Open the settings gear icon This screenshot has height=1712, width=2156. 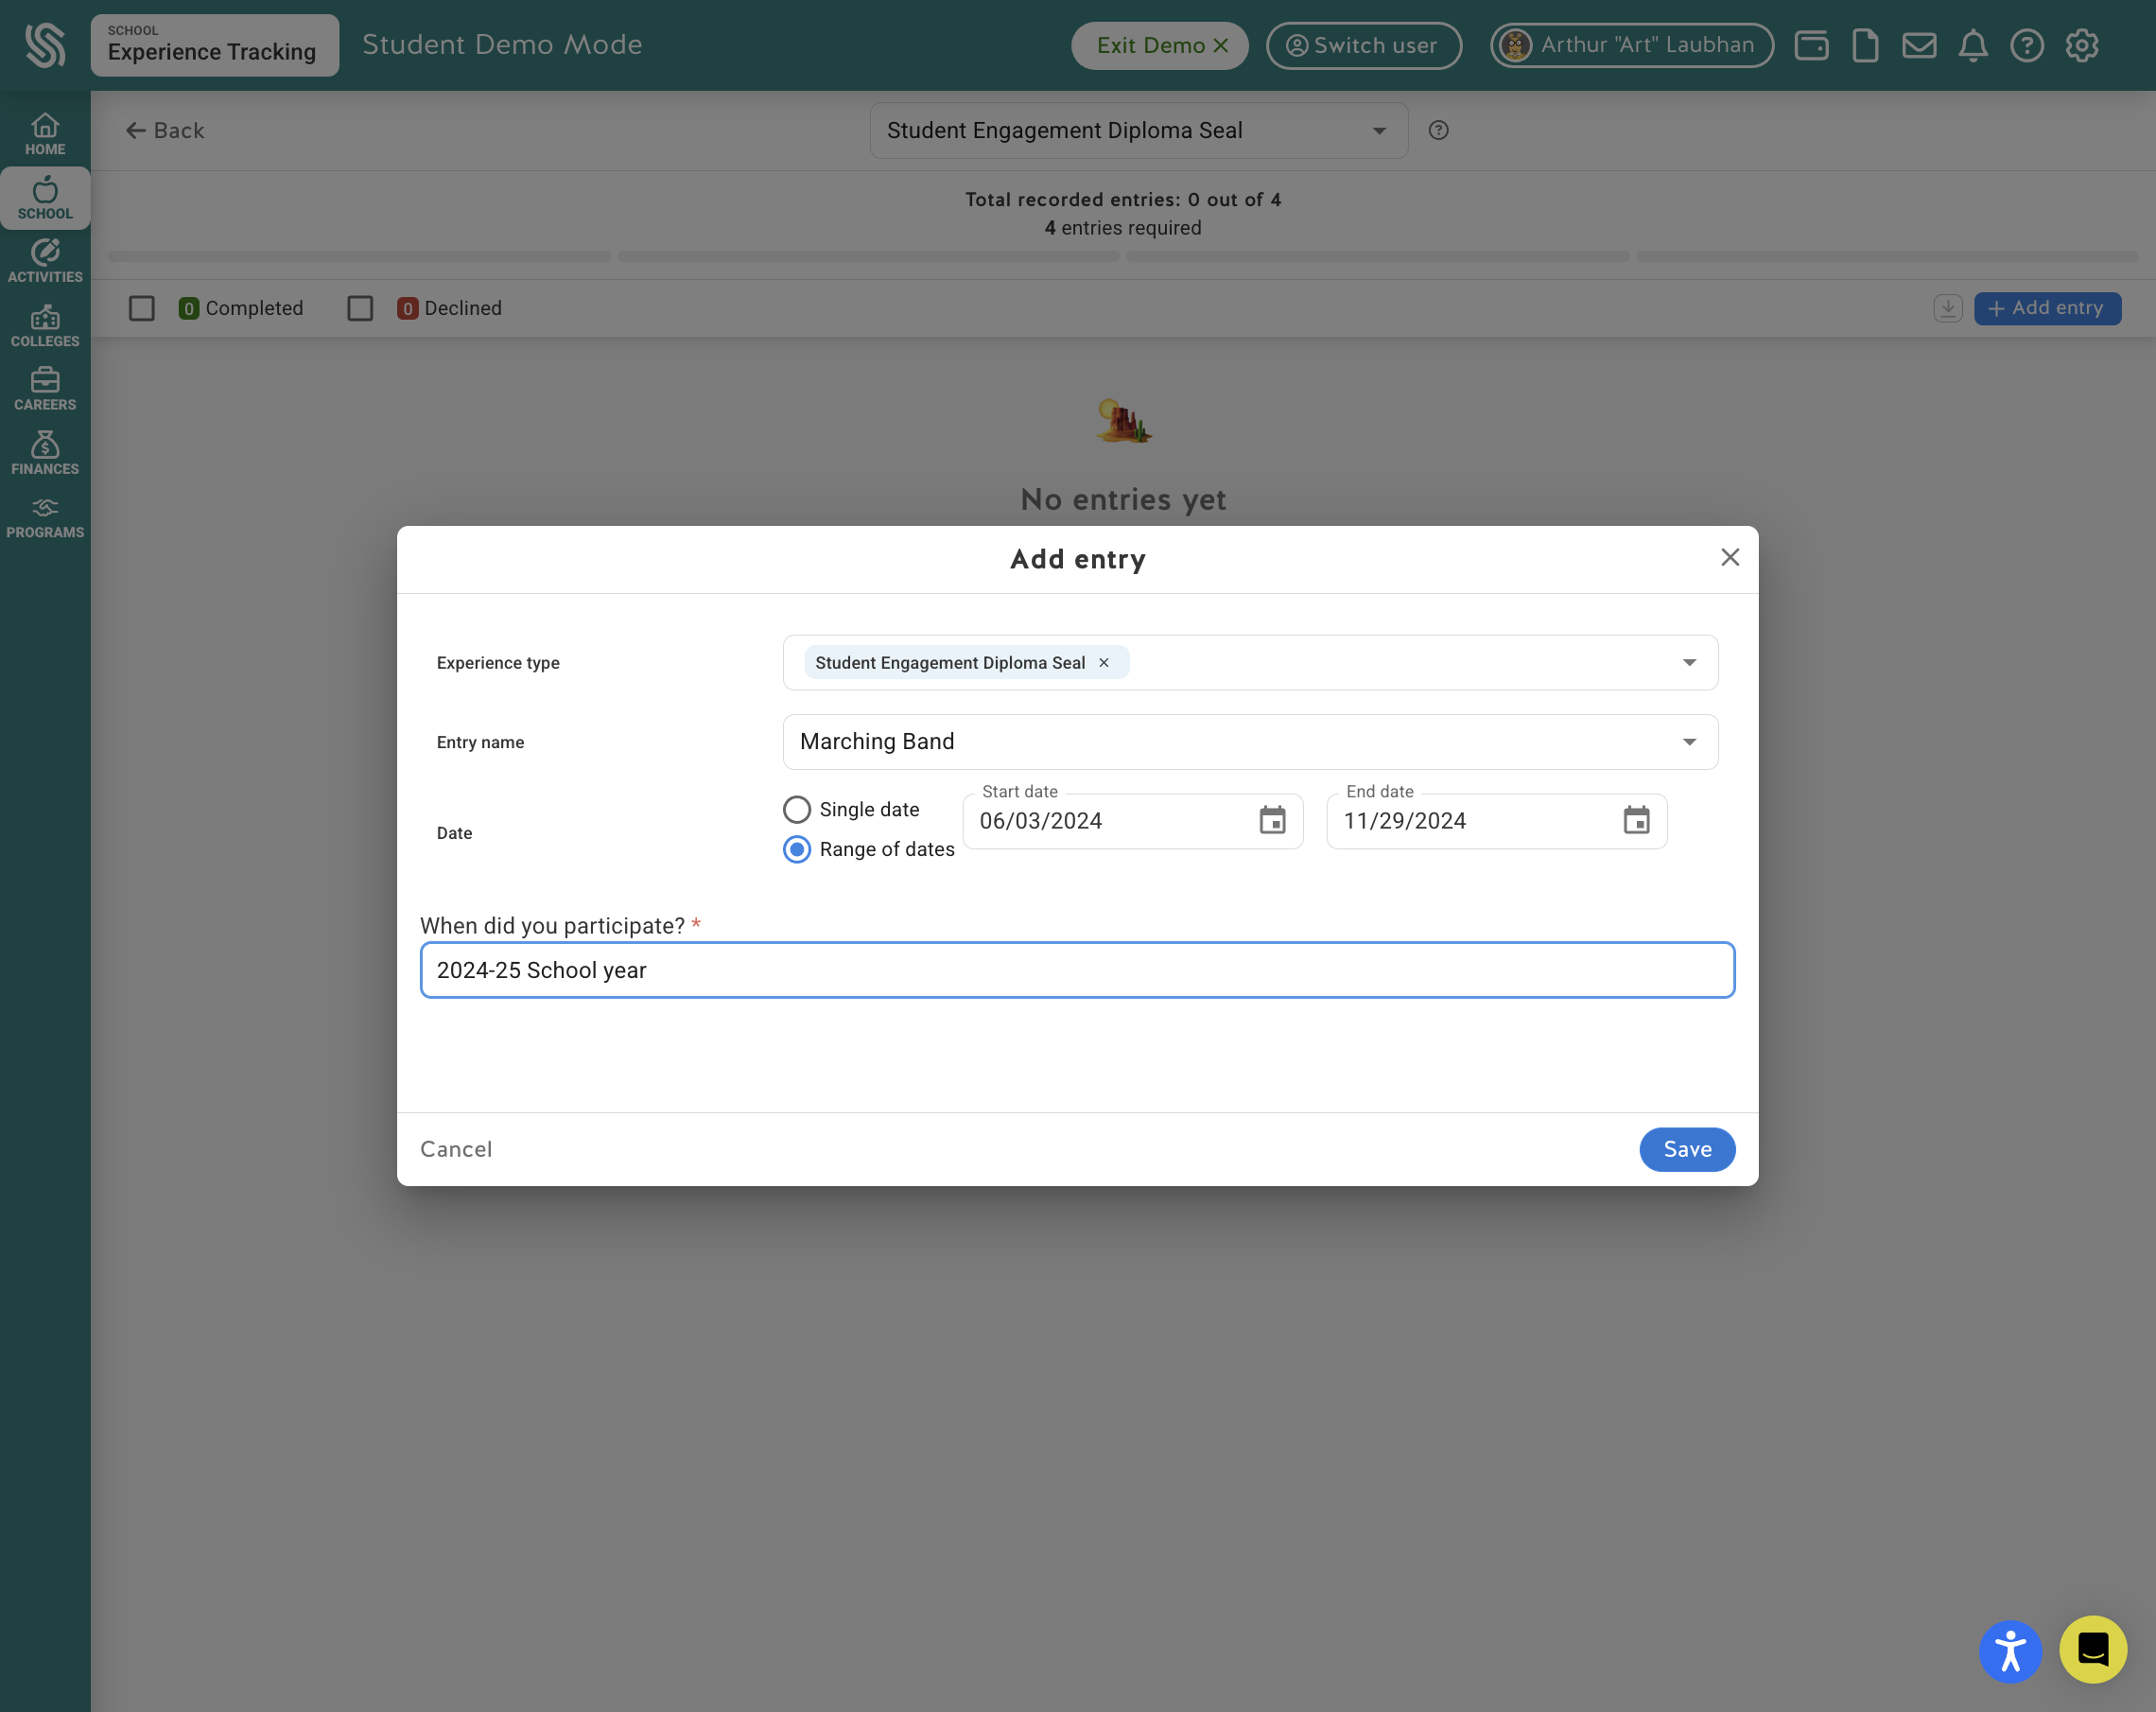point(2082,45)
